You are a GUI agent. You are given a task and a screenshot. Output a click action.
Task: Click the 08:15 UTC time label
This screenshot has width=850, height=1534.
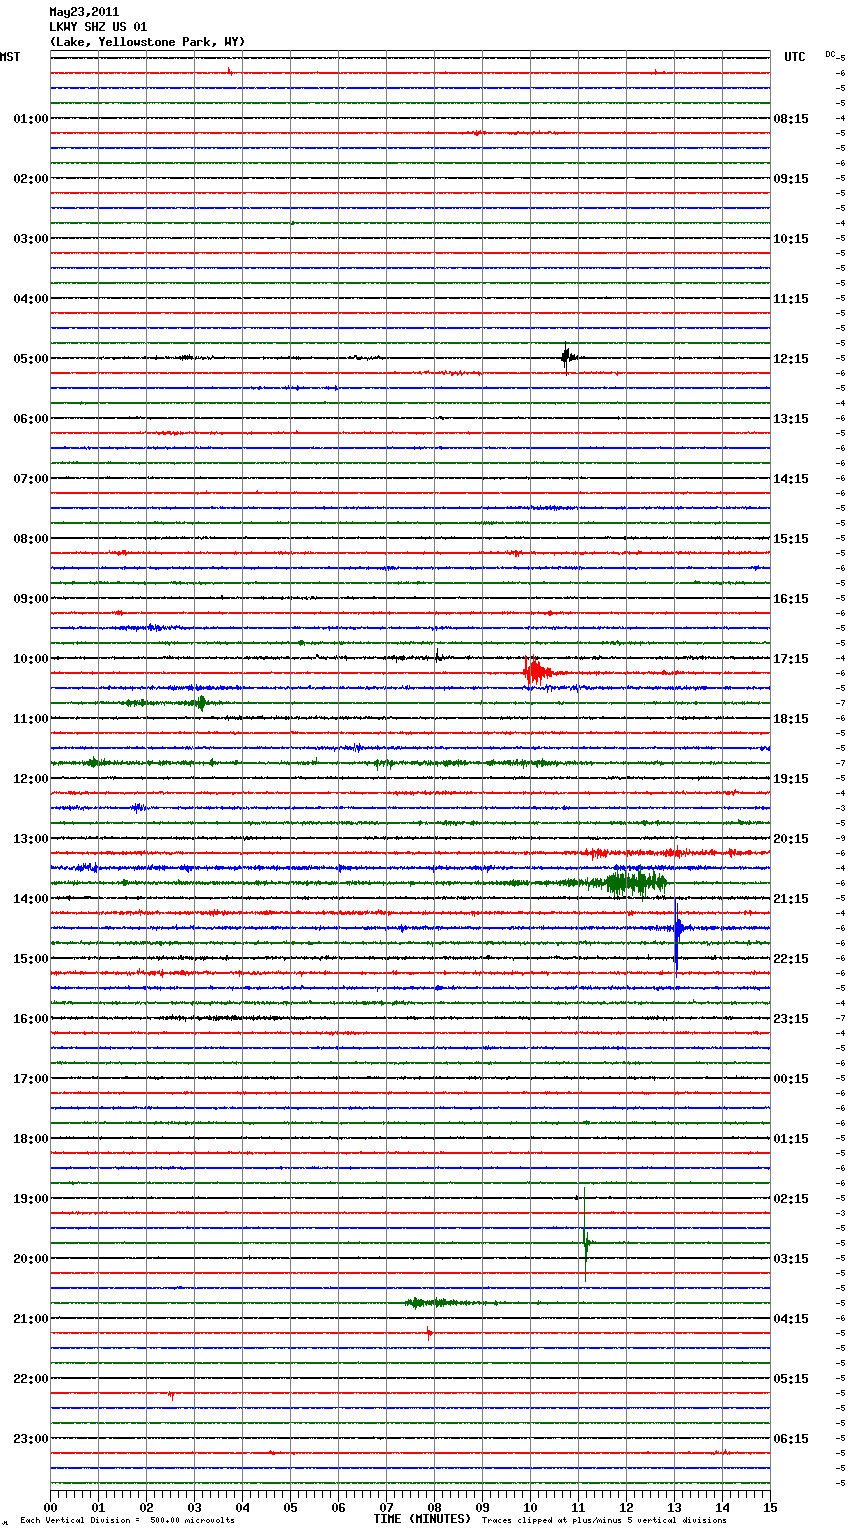(791, 119)
